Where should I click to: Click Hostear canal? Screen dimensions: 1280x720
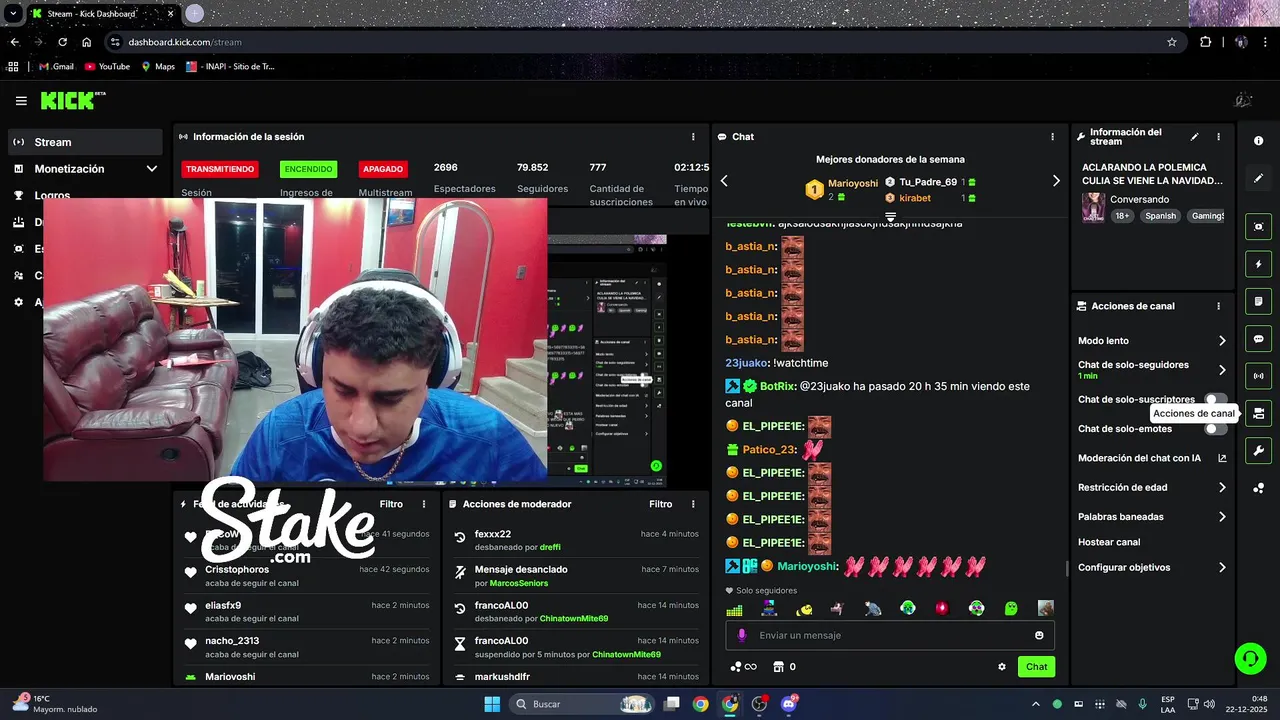pos(1109,542)
